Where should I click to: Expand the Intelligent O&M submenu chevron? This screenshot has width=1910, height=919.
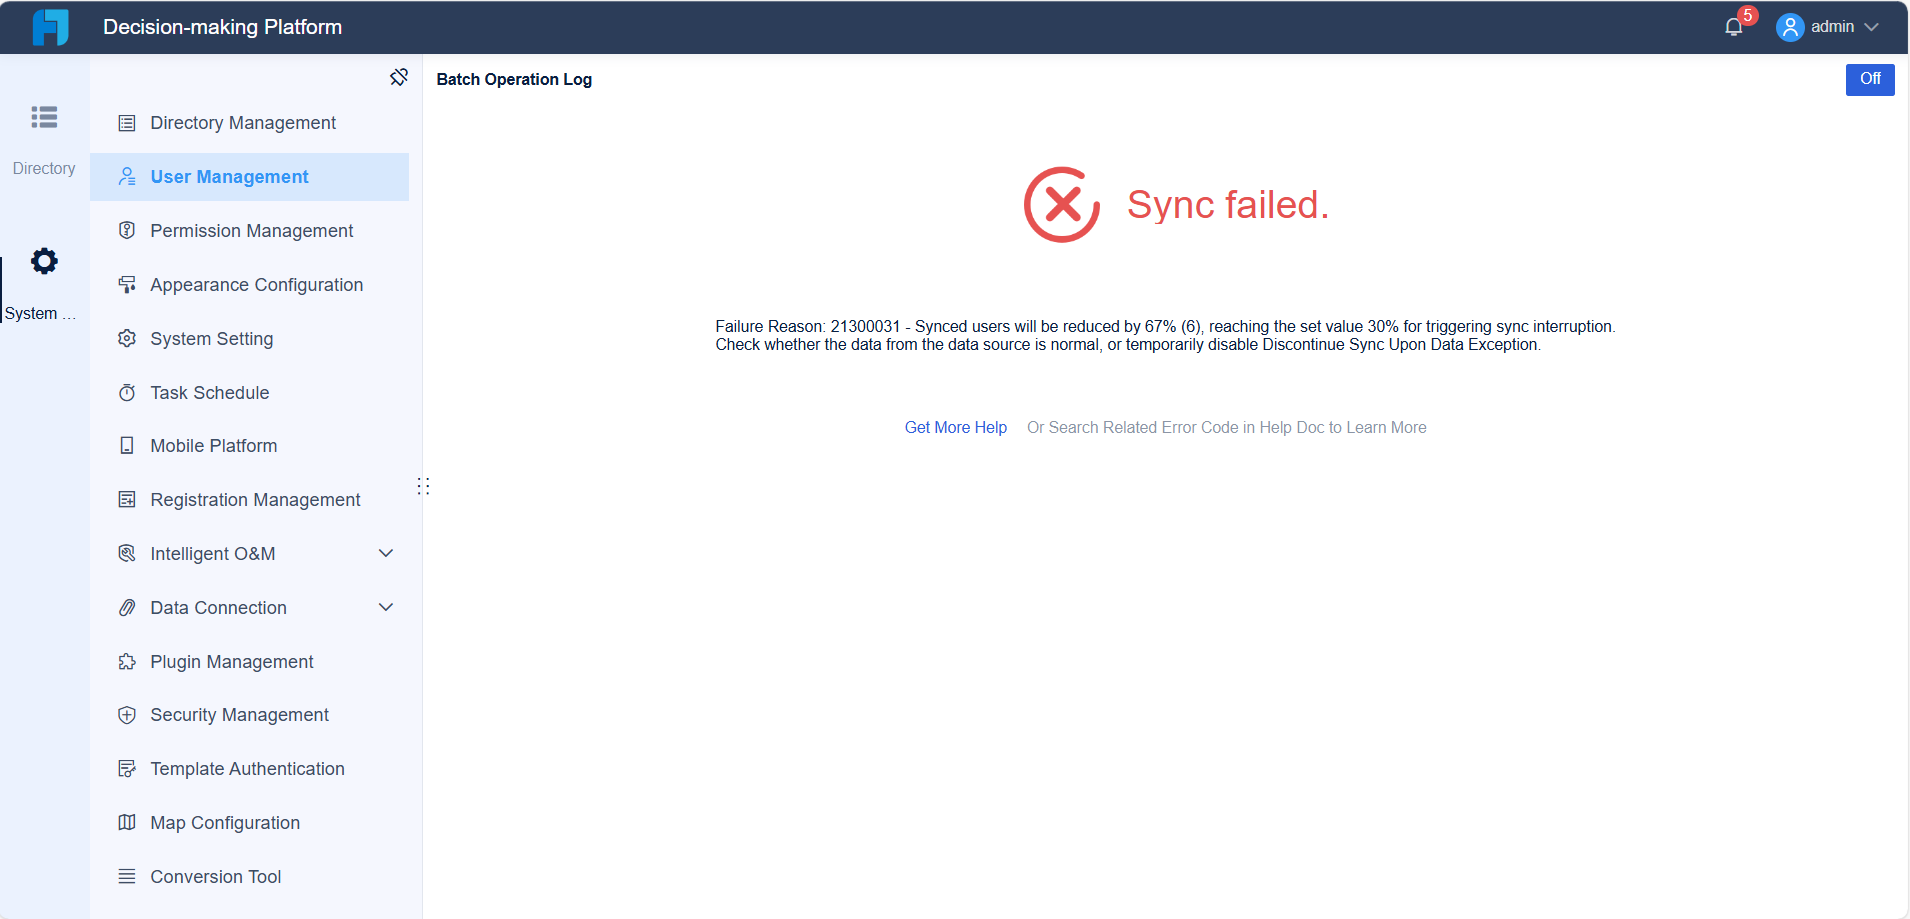click(386, 554)
